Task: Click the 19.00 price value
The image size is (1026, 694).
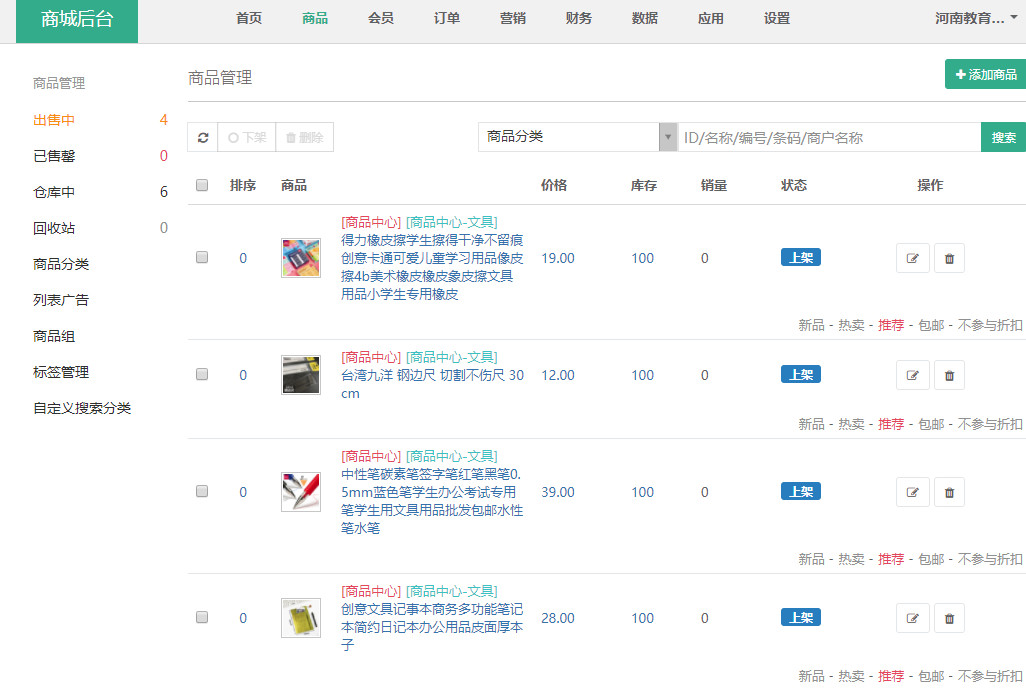Action: (x=557, y=258)
